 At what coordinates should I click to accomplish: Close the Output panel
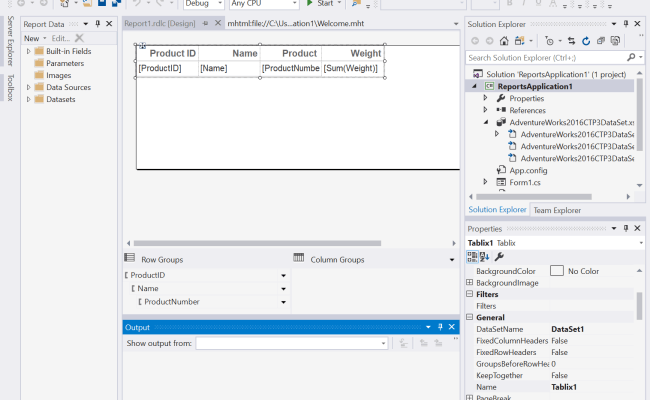pyautogui.click(x=451, y=327)
